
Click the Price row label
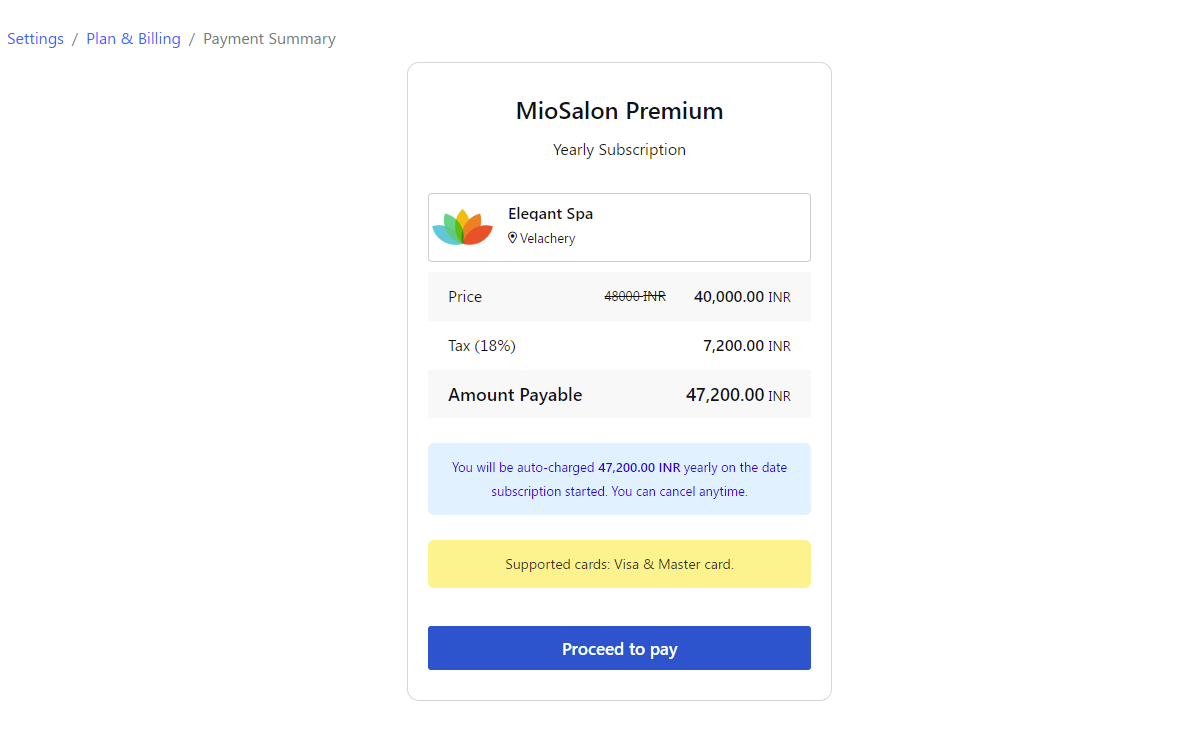tap(465, 297)
